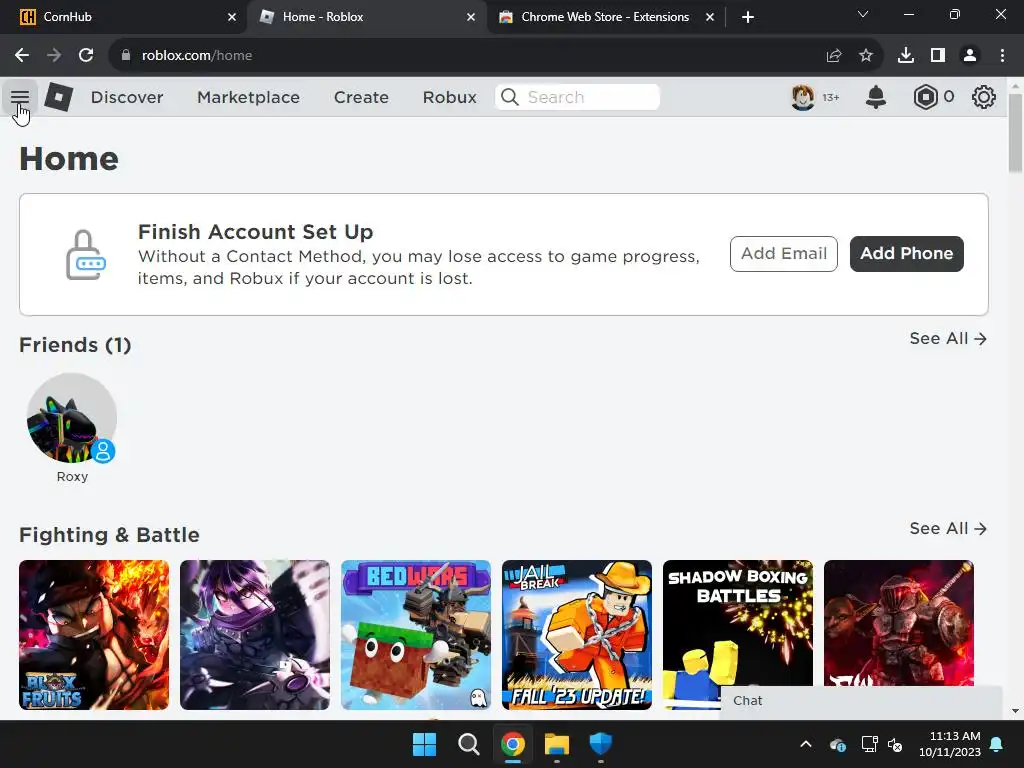
Task: Click the Add Phone button
Action: 906,253
